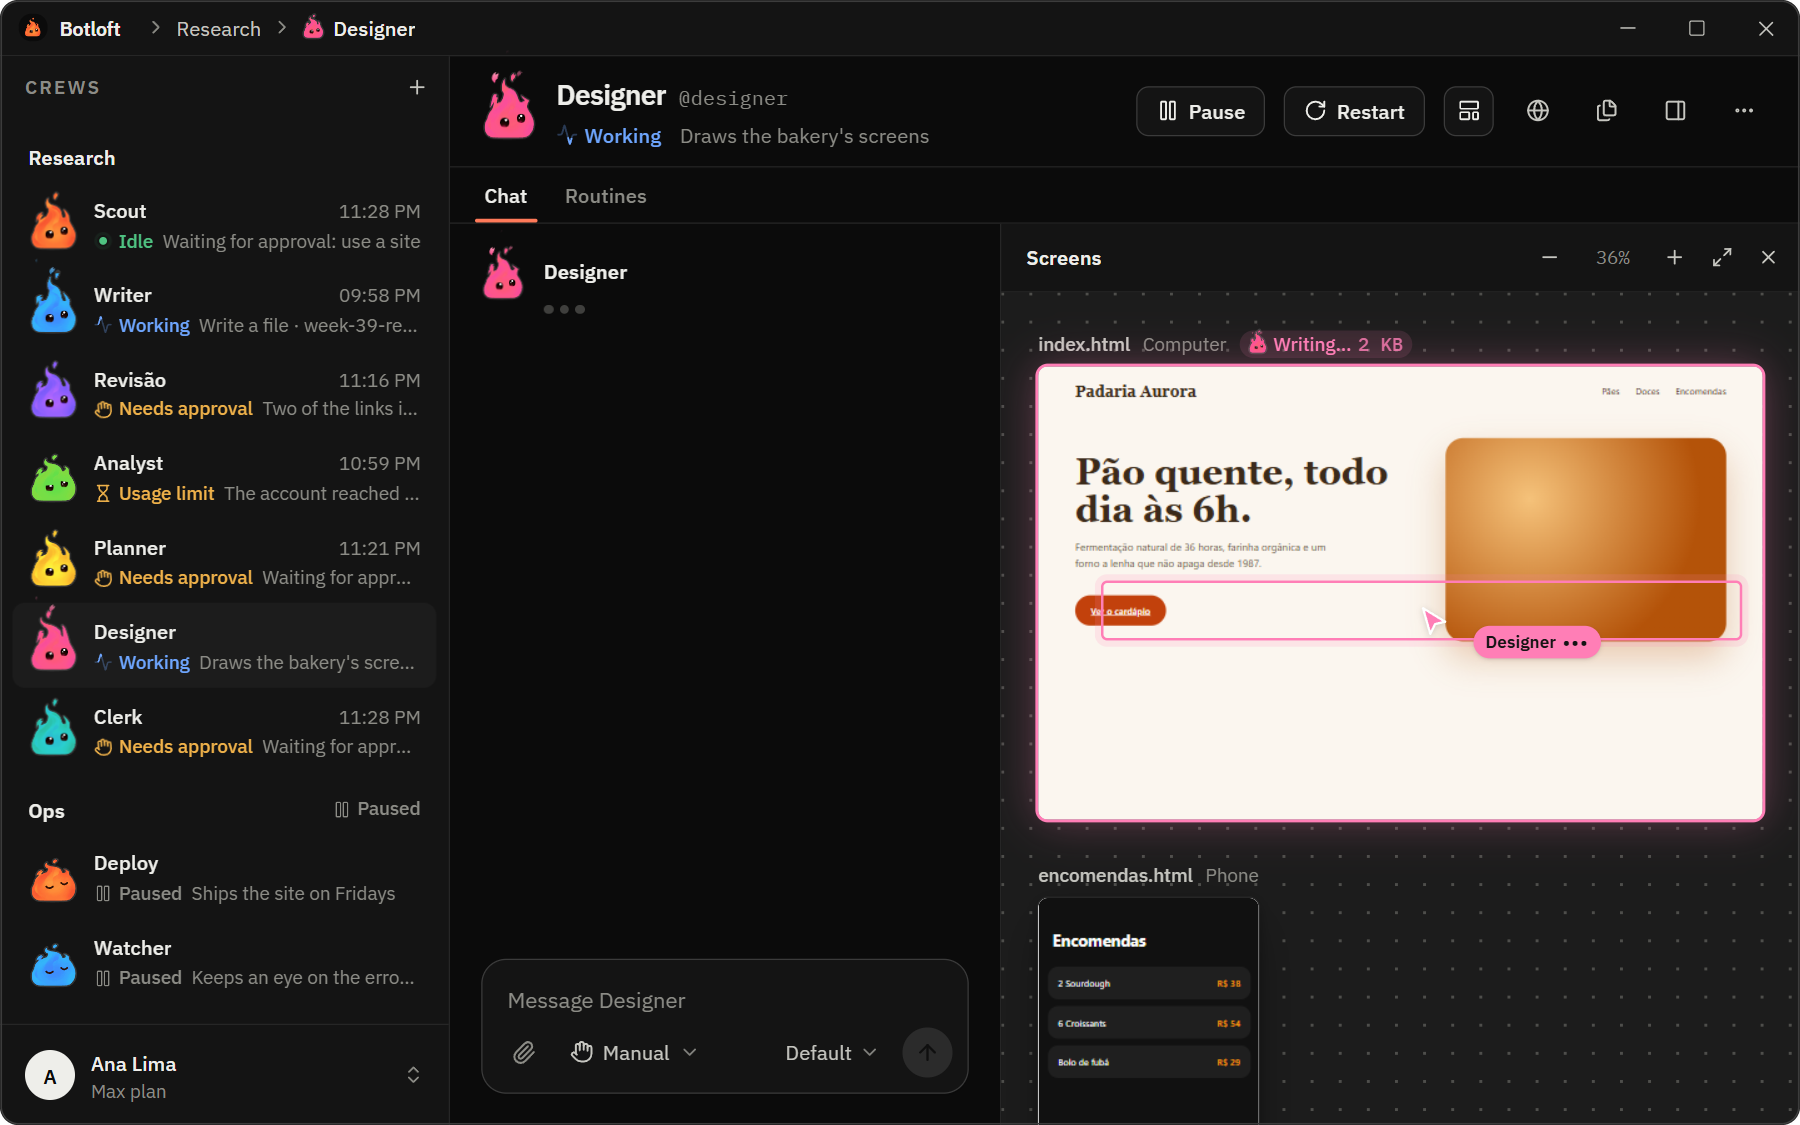This screenshot has height=1125, width=1800.
Task: Attach a file with paperclip icon
Action: coord(524,1053)
